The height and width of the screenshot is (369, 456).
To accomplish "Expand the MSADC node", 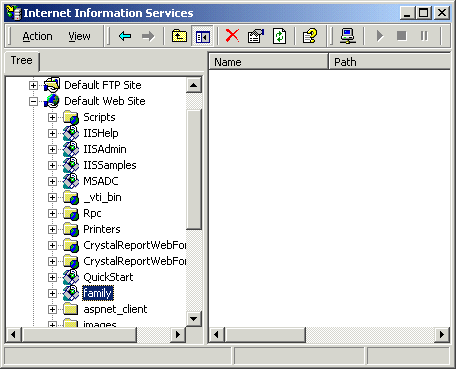I will tap(52, 181).
